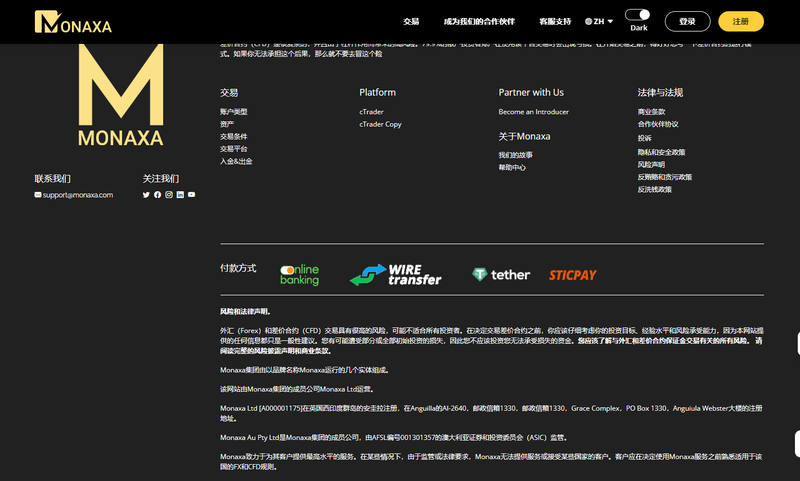
Task: Open the 反洗钱政策 link
Action: (655, 189)
